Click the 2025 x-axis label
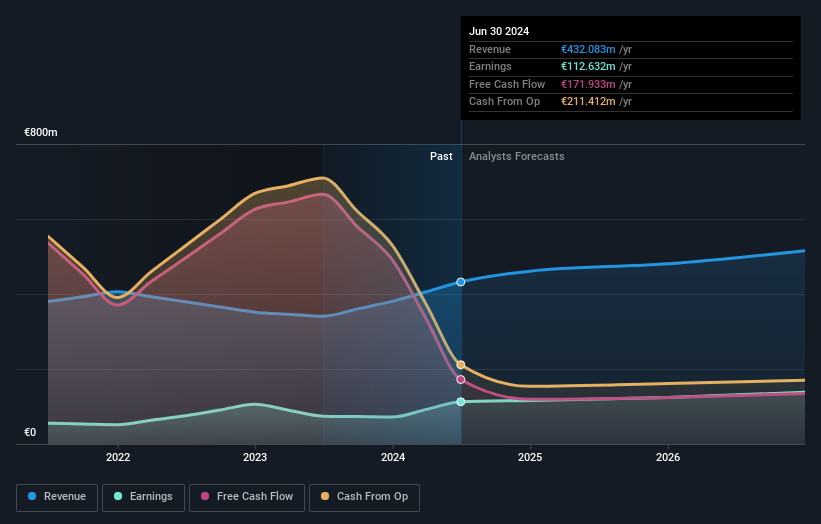The width and height of the screenshot is (821, 524). click(530, 457)
